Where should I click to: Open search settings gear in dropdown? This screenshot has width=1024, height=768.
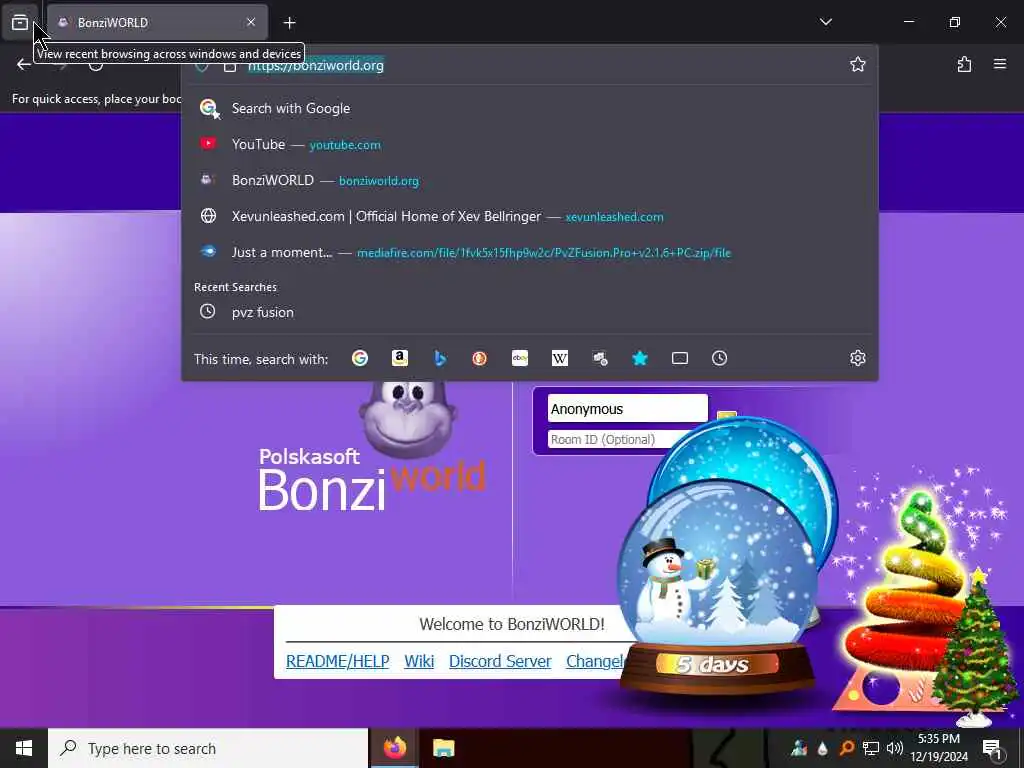(x=857, y=358)
